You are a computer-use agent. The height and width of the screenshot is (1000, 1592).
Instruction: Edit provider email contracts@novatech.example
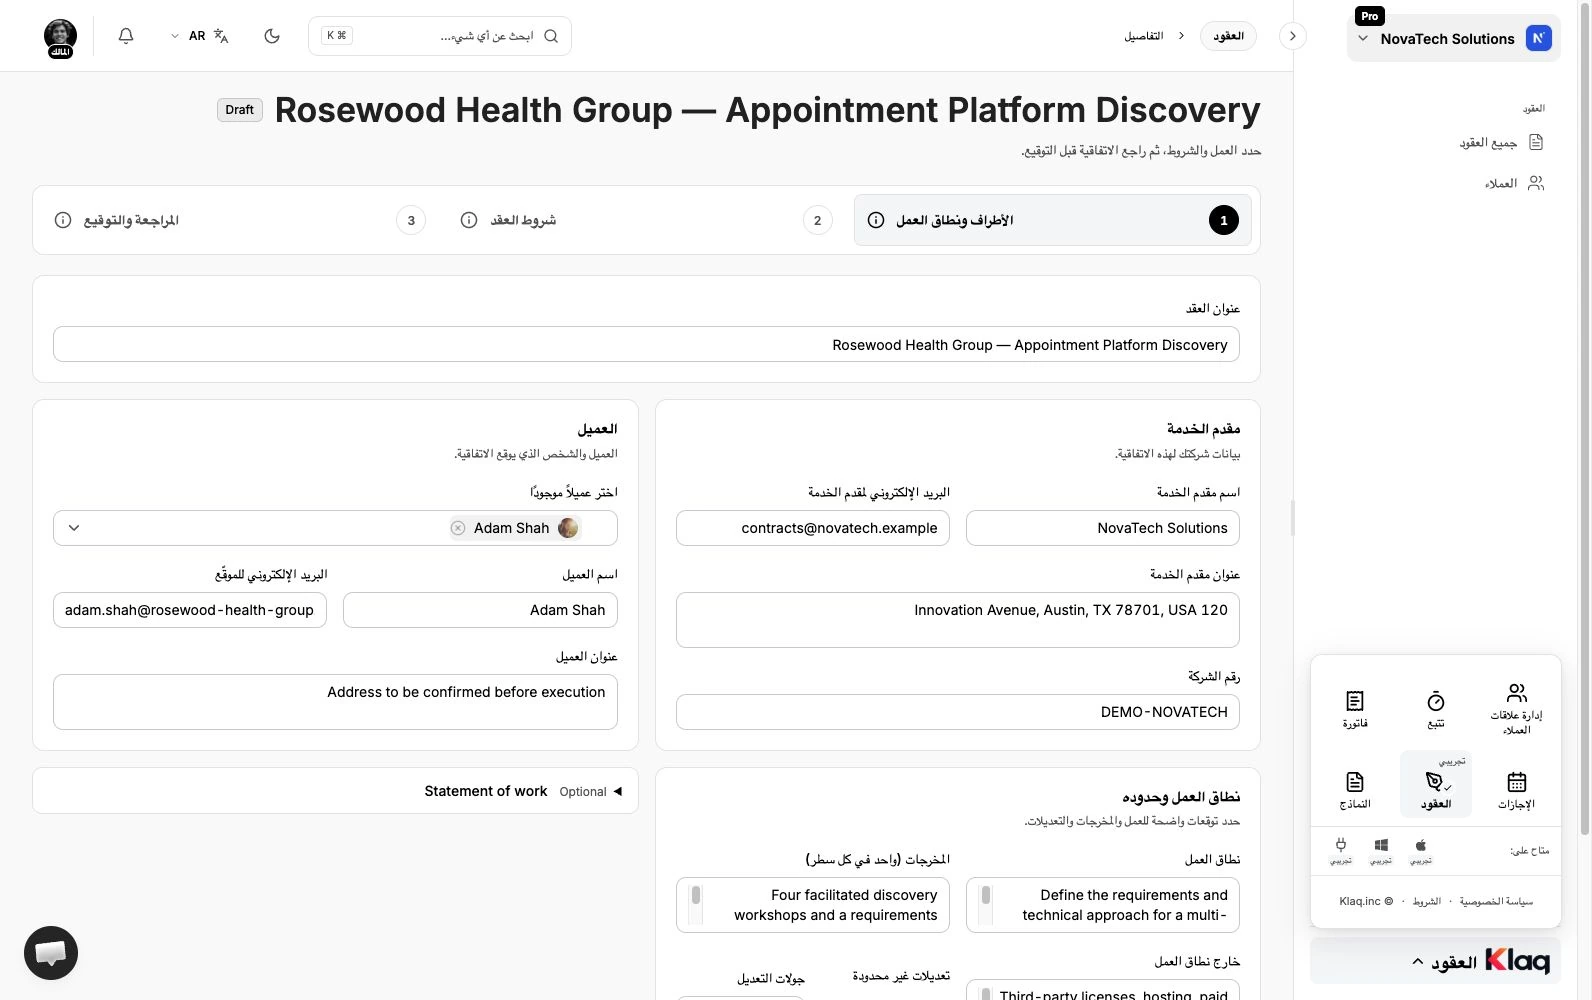[813, 528]
